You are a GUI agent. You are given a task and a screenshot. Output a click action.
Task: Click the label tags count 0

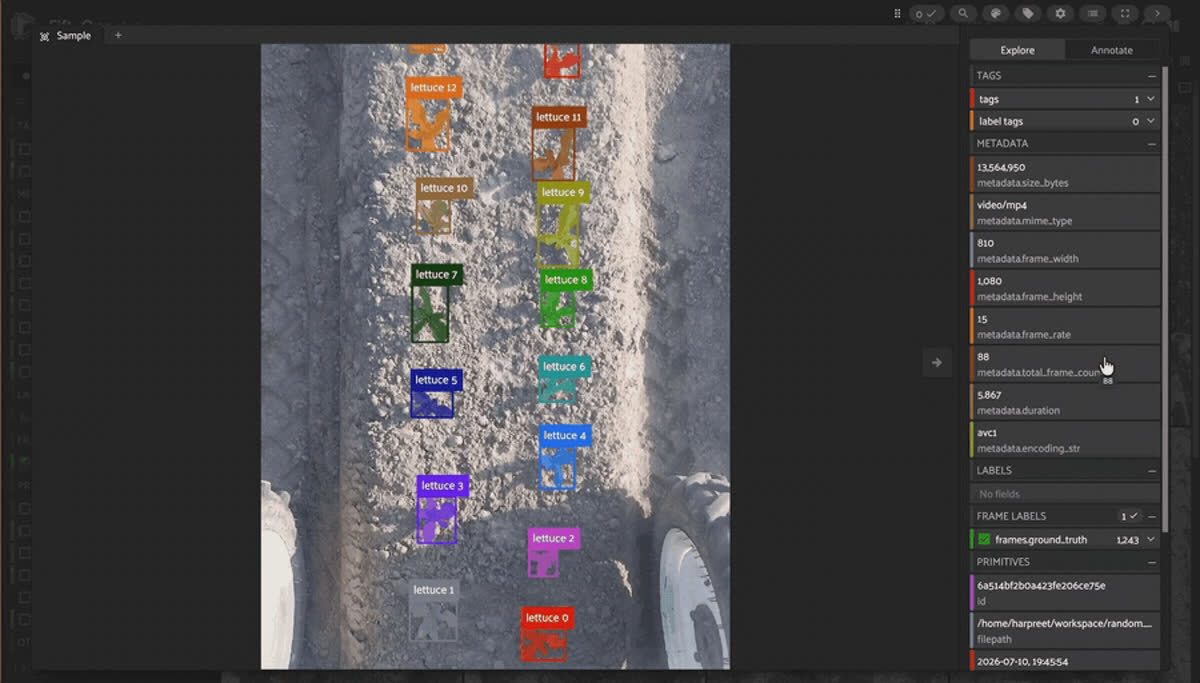point(1135,121)
